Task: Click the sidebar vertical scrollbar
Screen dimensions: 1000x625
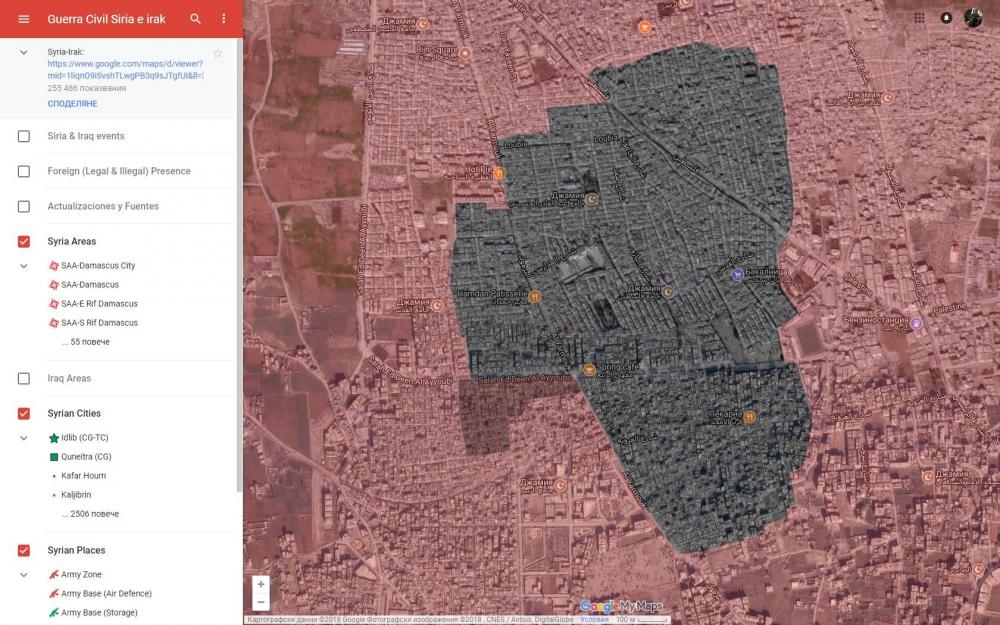Action: click(239, 300)
